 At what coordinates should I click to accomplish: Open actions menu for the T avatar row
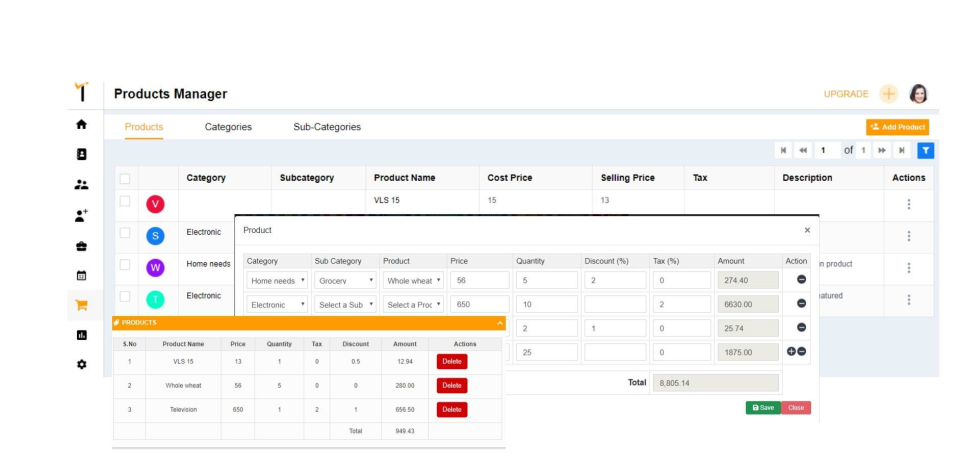click(x=909, y=299)
